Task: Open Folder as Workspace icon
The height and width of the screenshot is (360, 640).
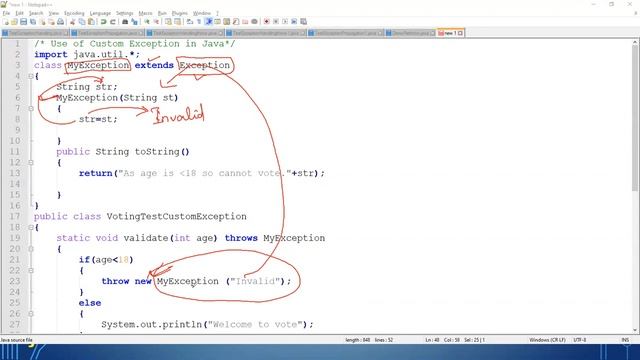Action: (x=245, y=21)
